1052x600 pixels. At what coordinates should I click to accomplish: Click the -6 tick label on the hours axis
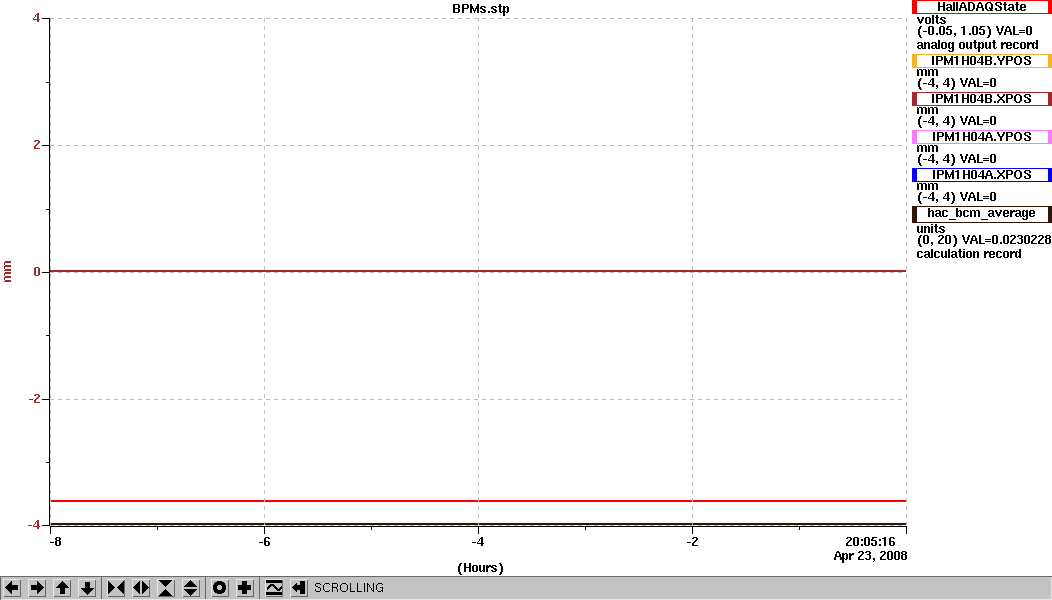point(264,542)
